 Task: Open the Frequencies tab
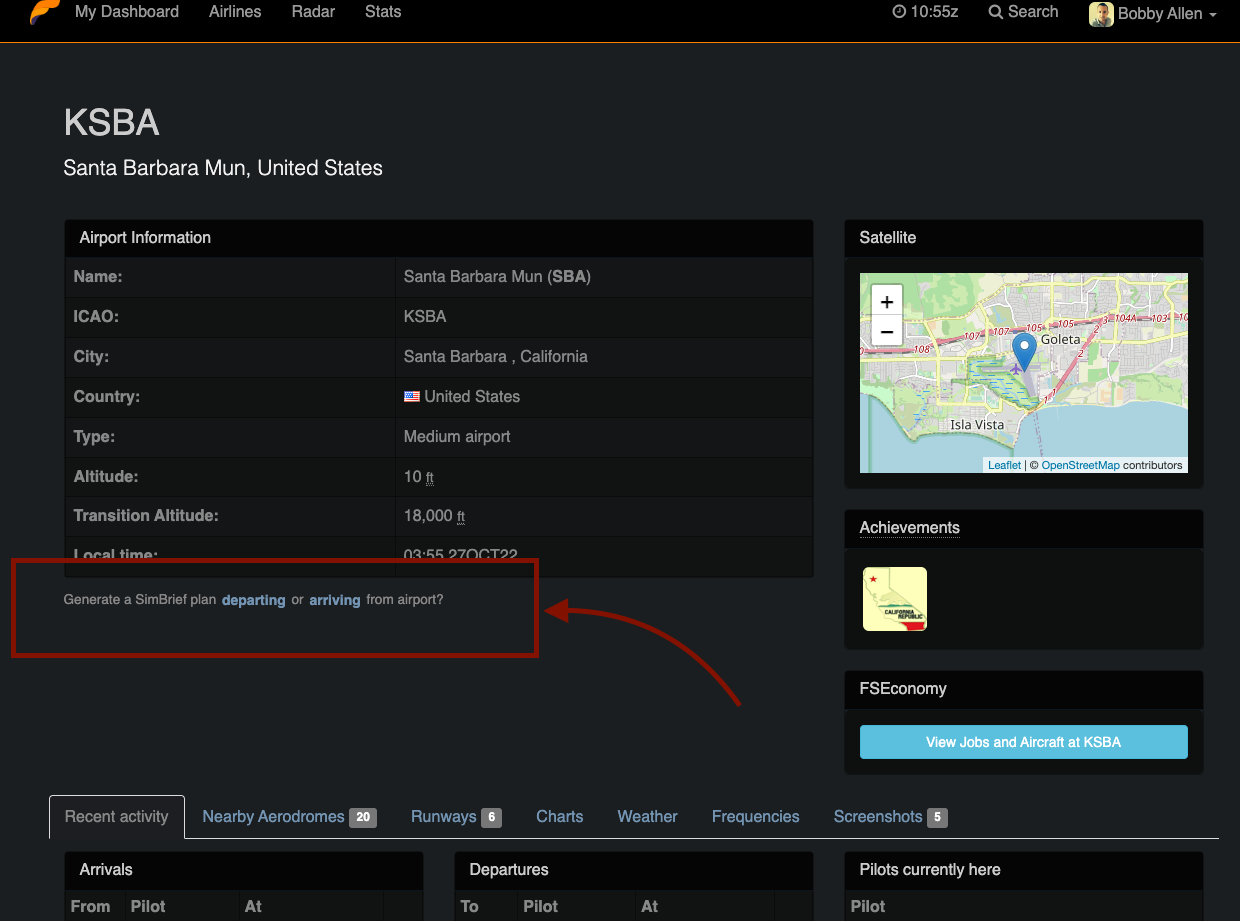(755, 816)
